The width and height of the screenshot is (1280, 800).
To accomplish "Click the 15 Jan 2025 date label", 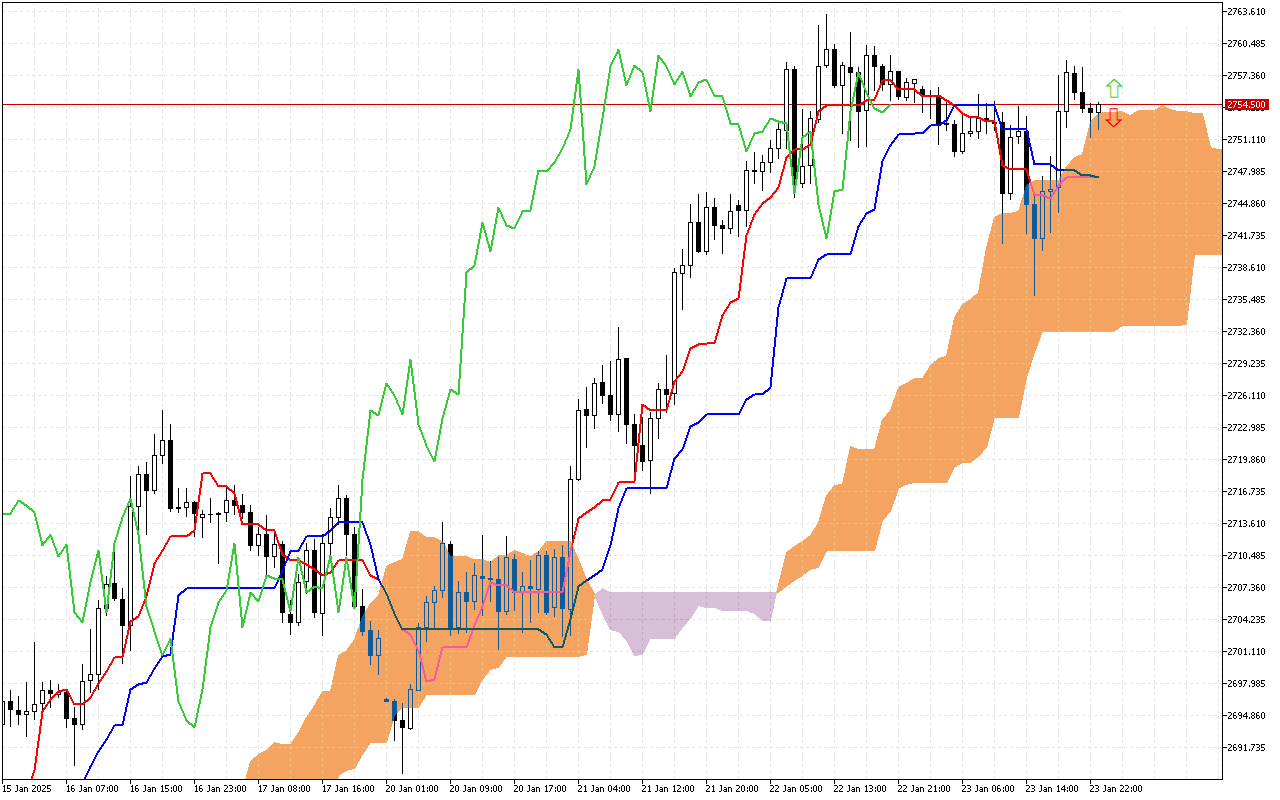I will click(27, 789).
